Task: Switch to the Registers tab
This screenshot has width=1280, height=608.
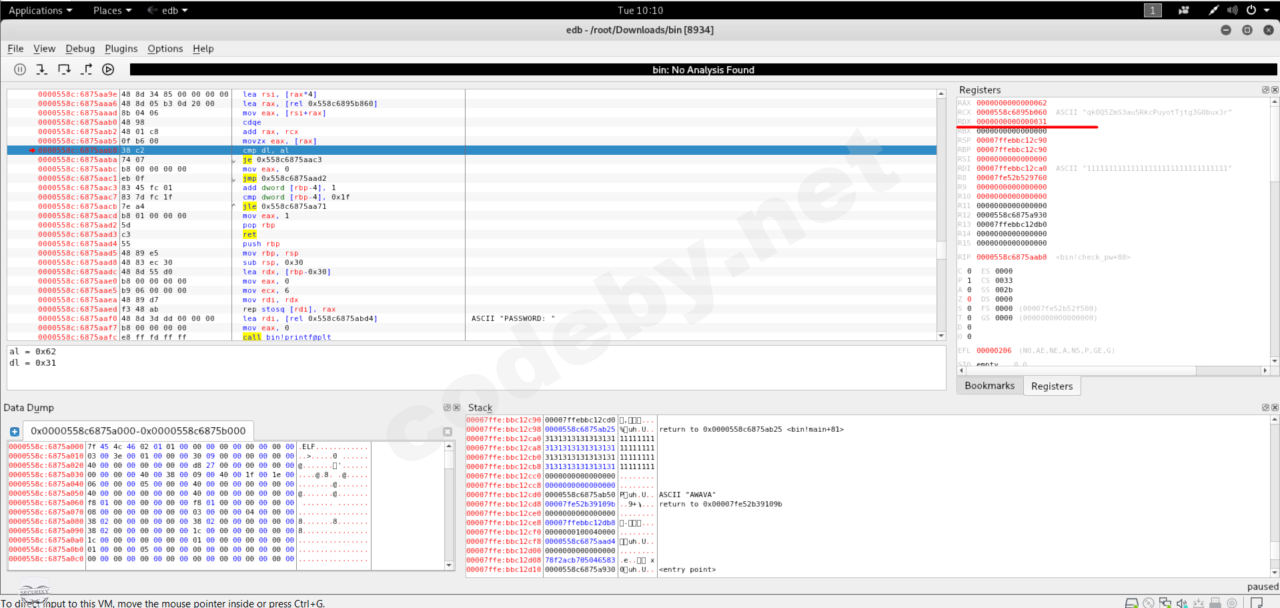Action: click(x=1051, y=386)
